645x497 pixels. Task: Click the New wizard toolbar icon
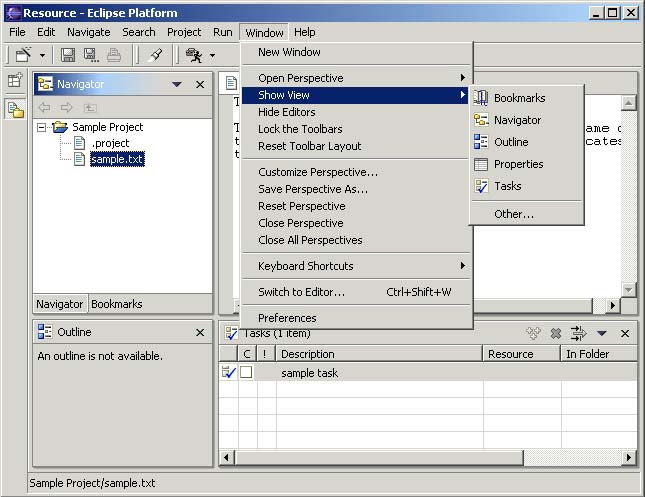(x=23, y=55)
